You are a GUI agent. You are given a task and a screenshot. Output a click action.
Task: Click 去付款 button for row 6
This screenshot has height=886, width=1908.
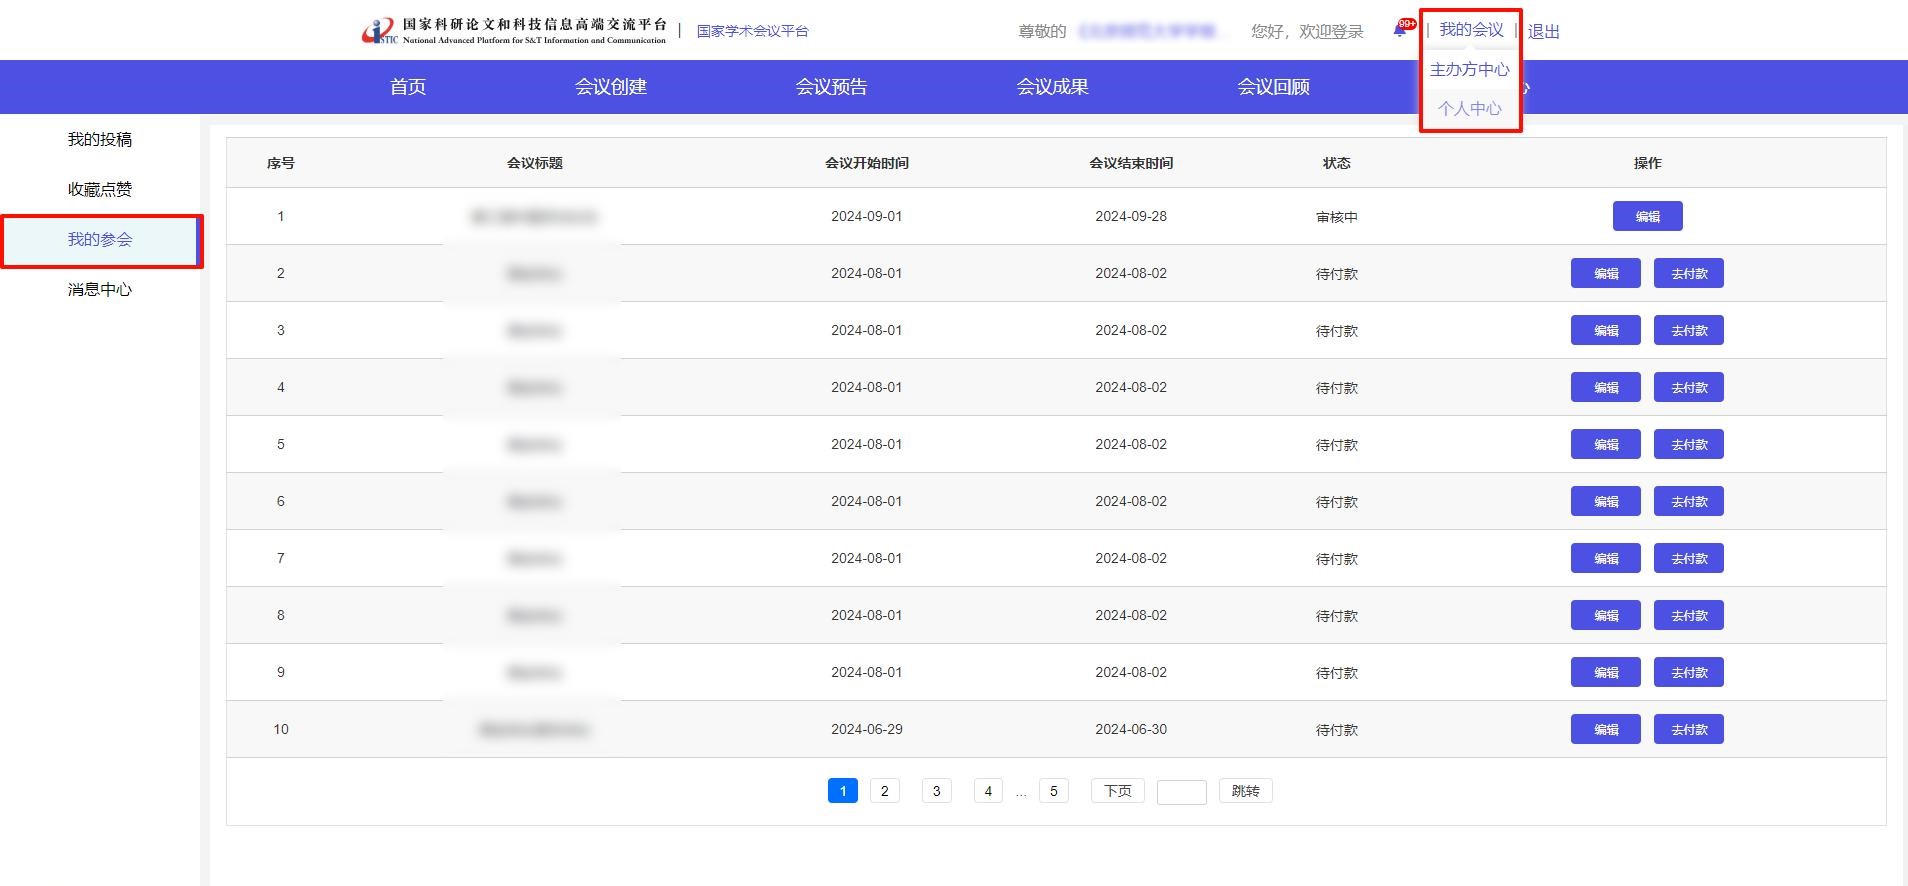[1689, 501]
